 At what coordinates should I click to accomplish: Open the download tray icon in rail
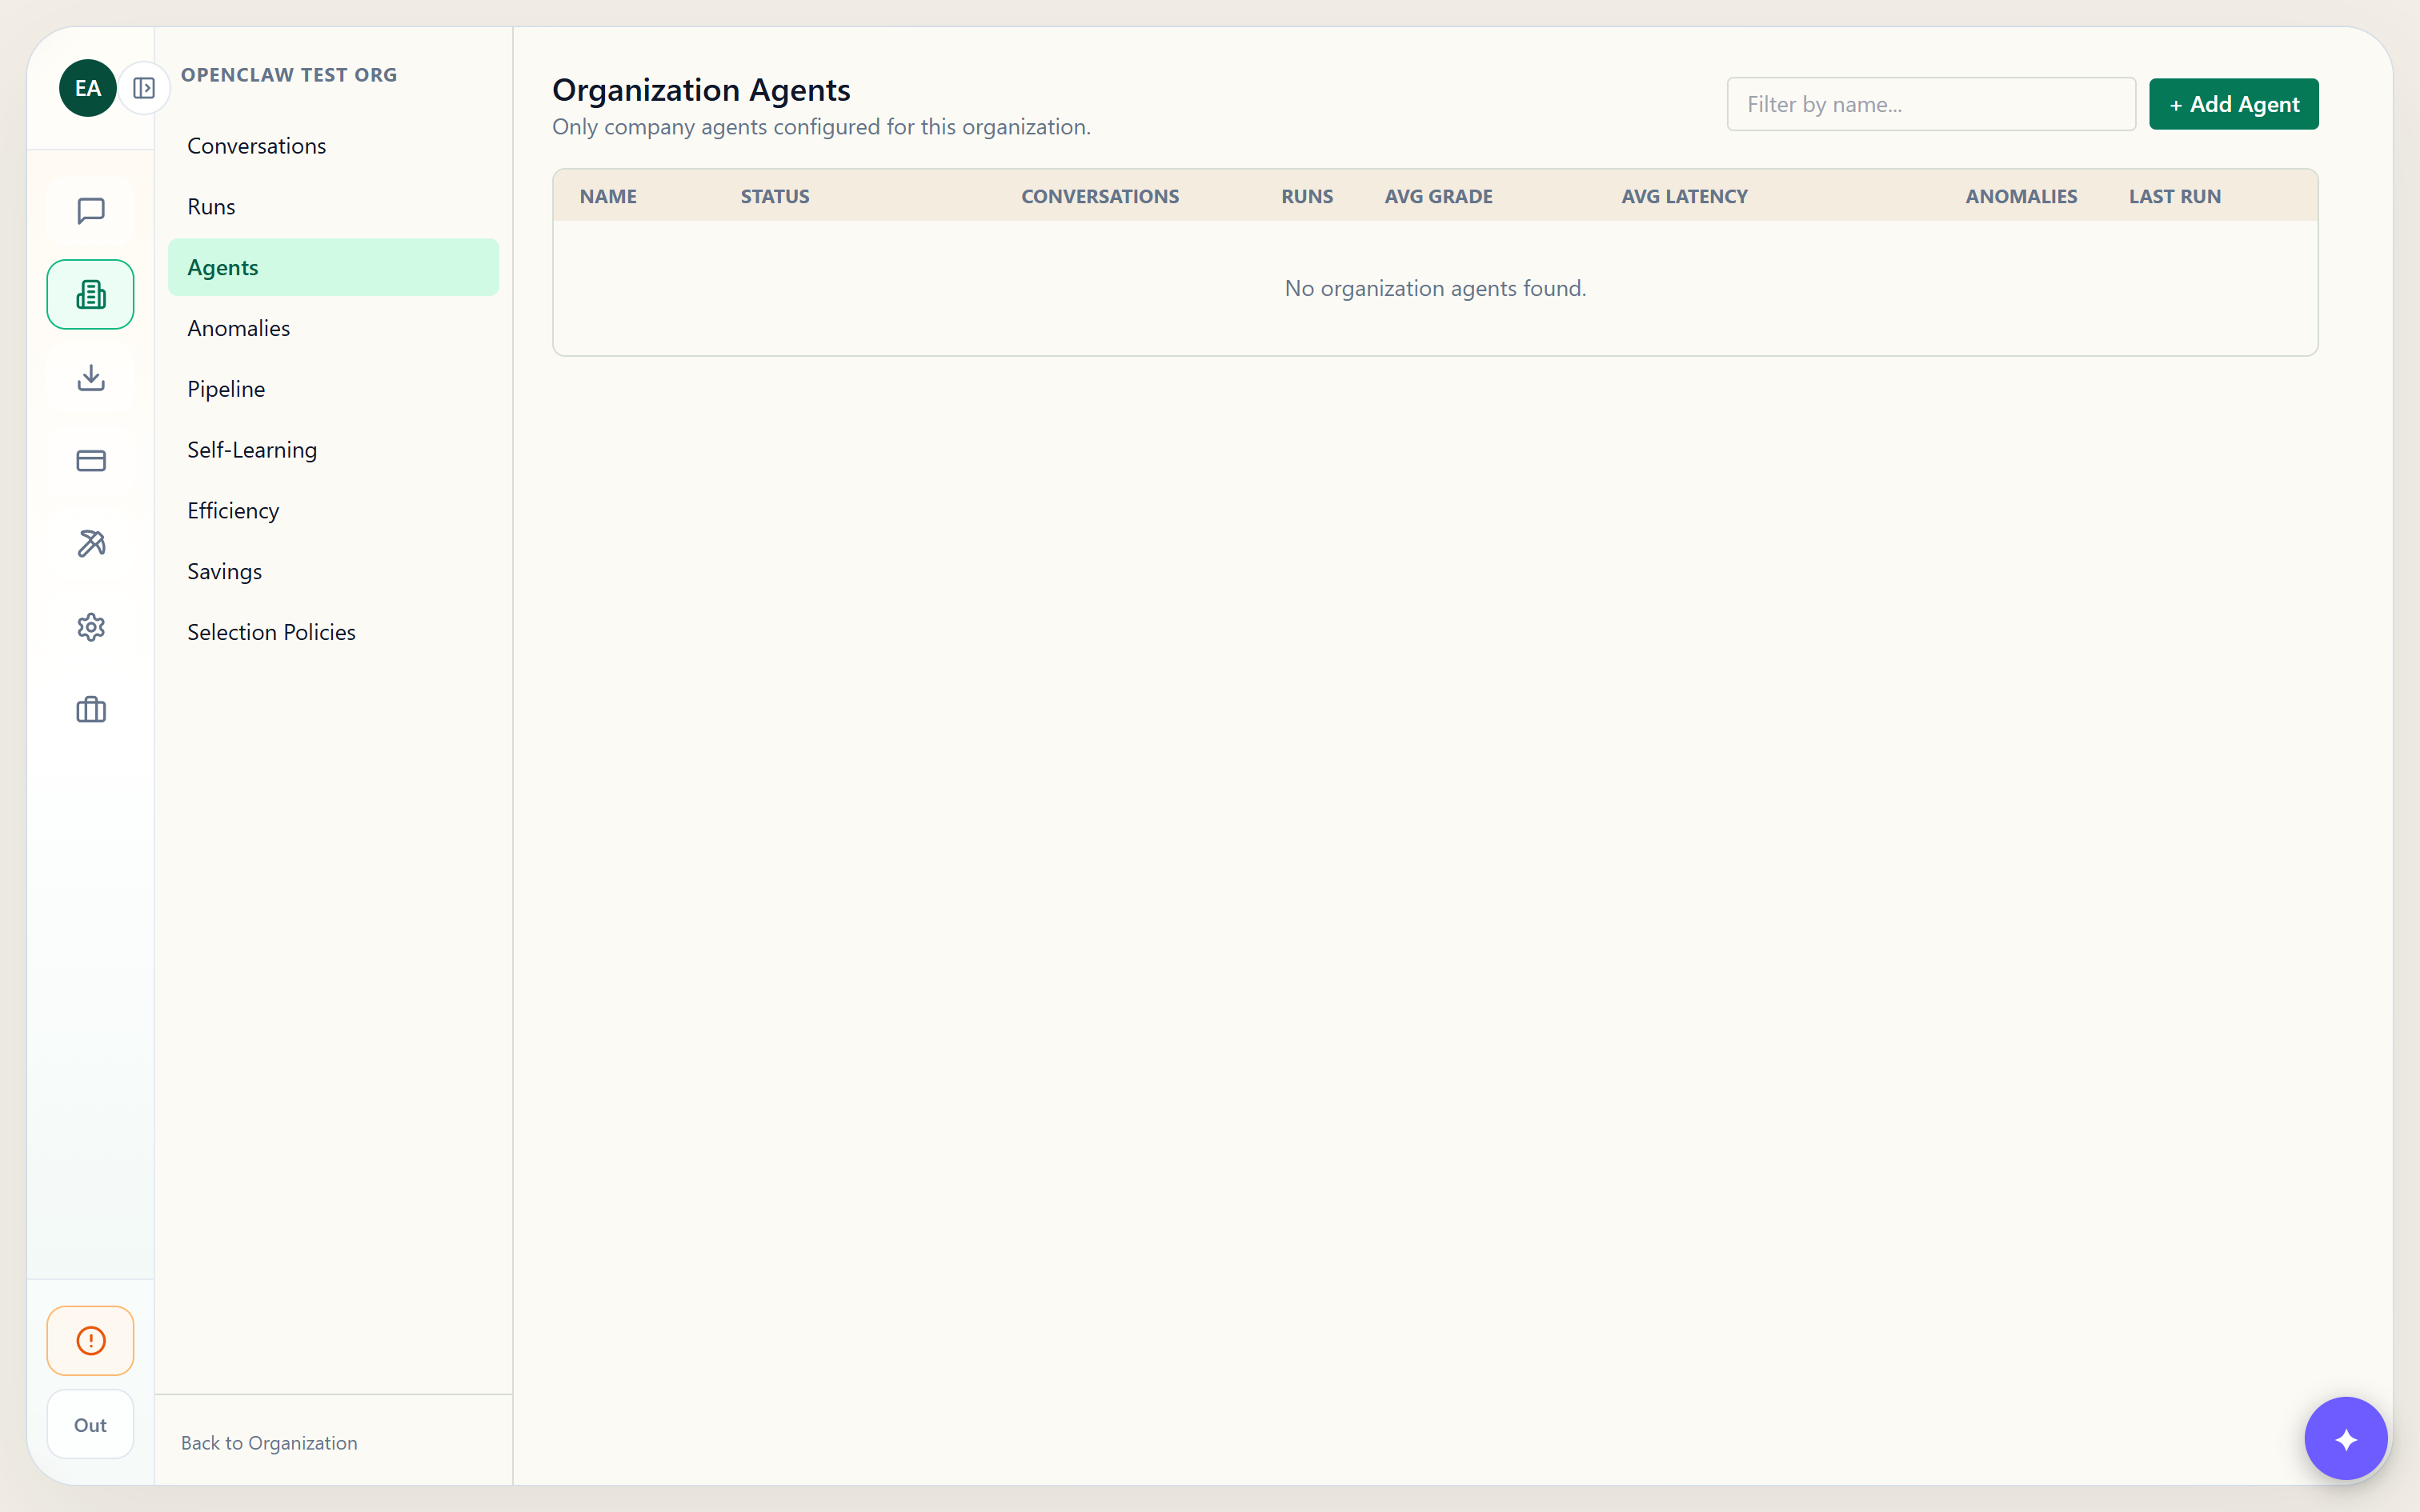coord(91,377)
